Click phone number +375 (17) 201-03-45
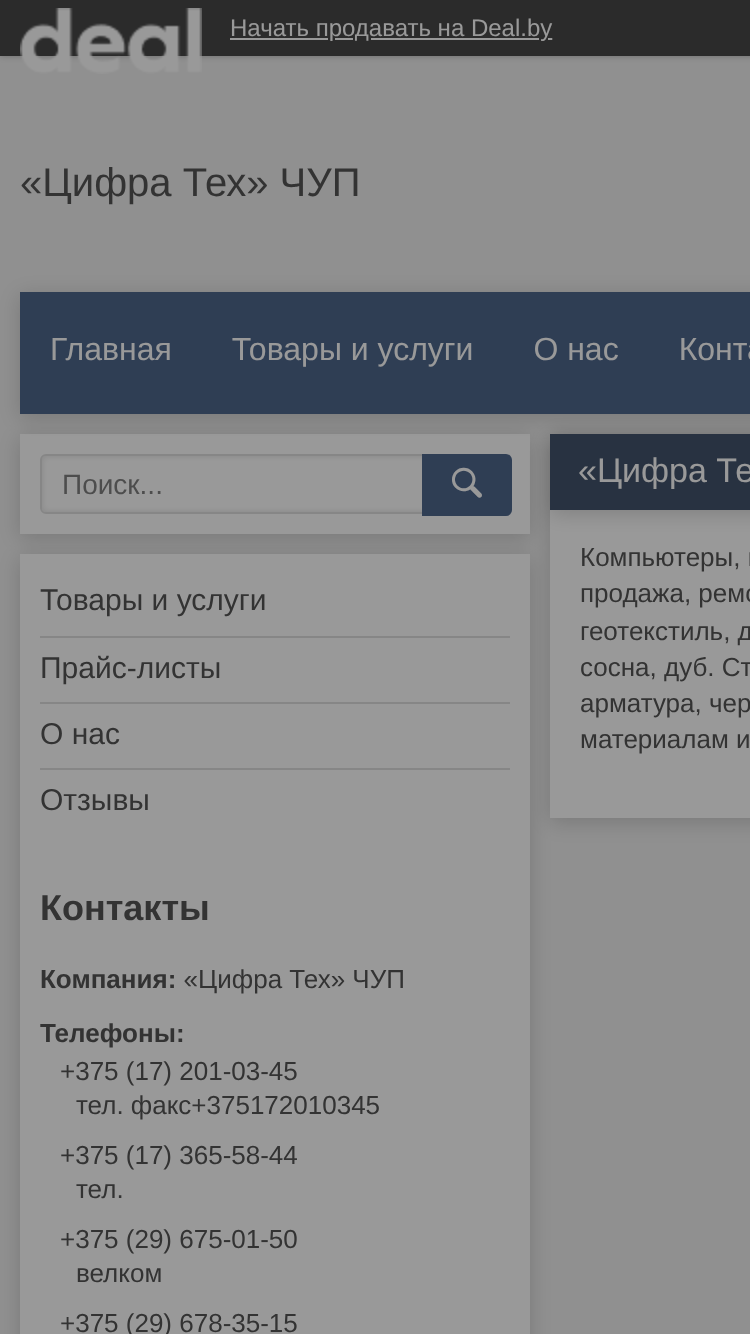This screenshot has height=1334, width=750. coord(179,1071)
